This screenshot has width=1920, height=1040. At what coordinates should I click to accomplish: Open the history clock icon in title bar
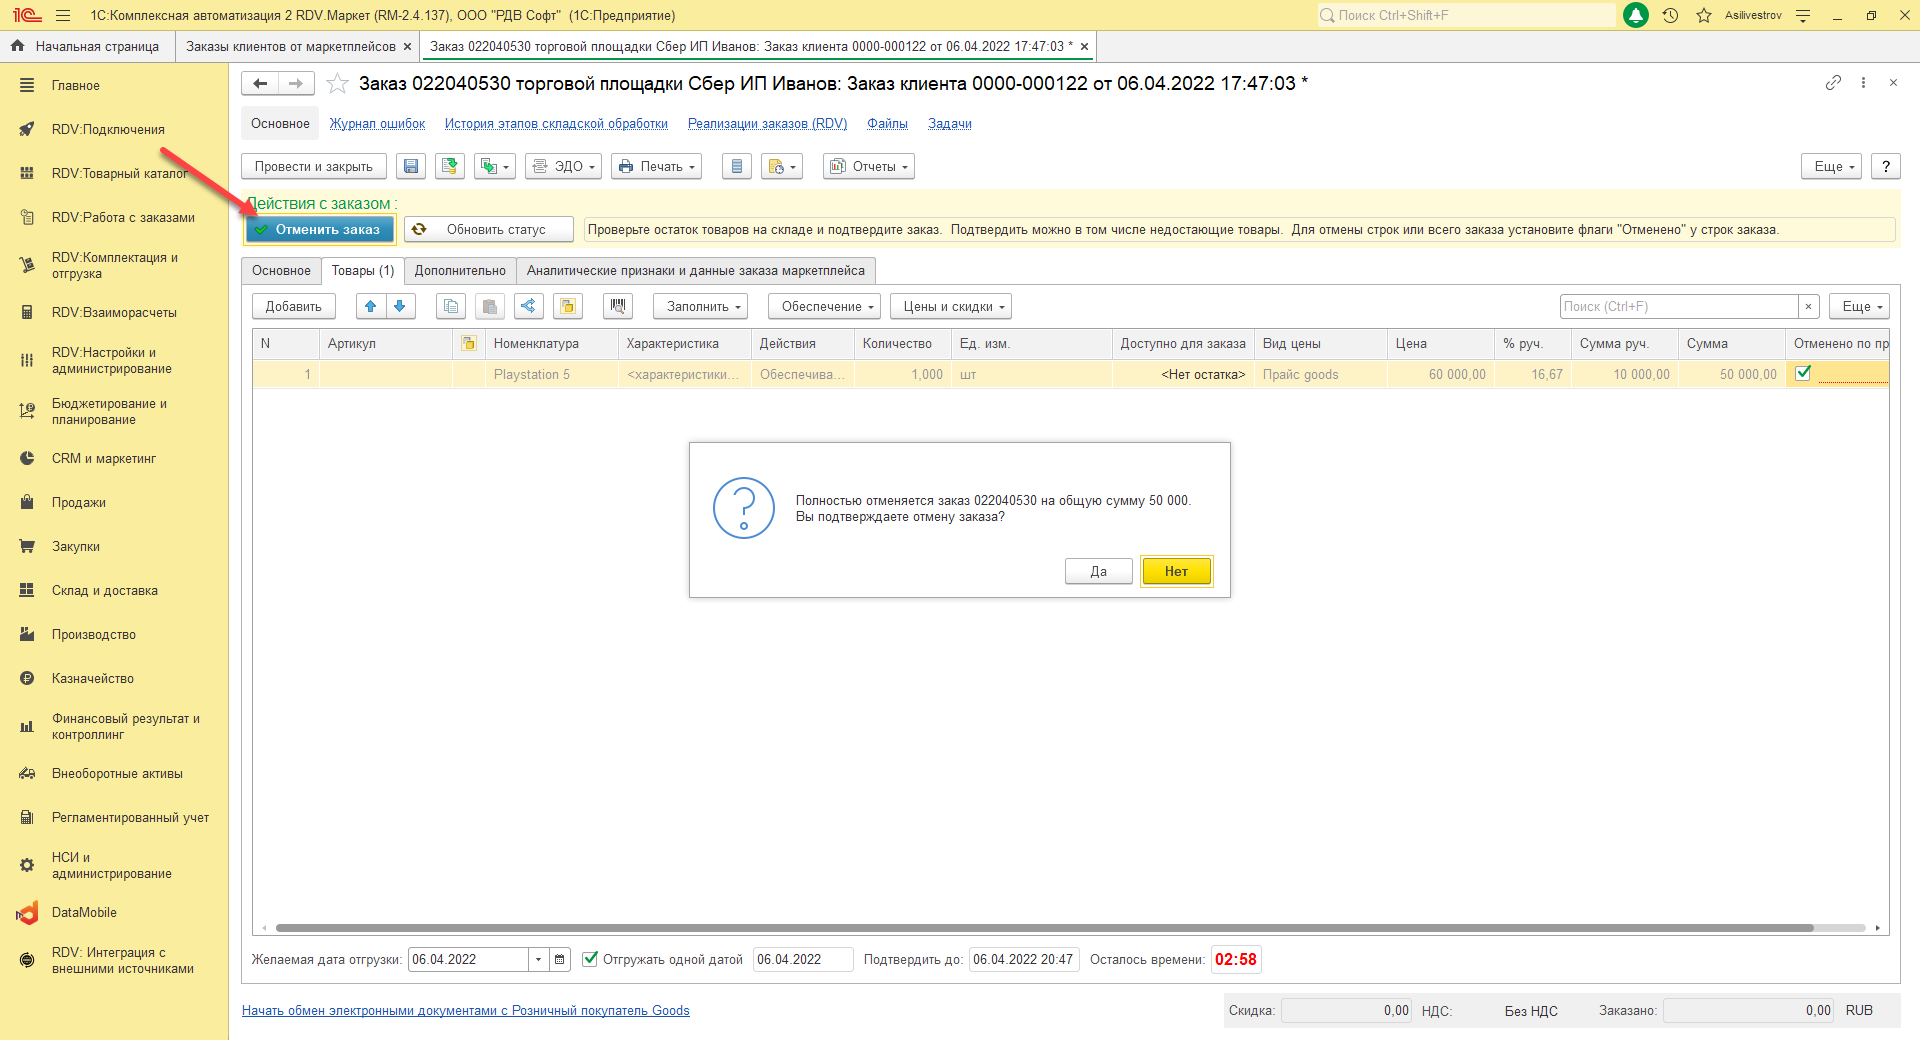1670,15
